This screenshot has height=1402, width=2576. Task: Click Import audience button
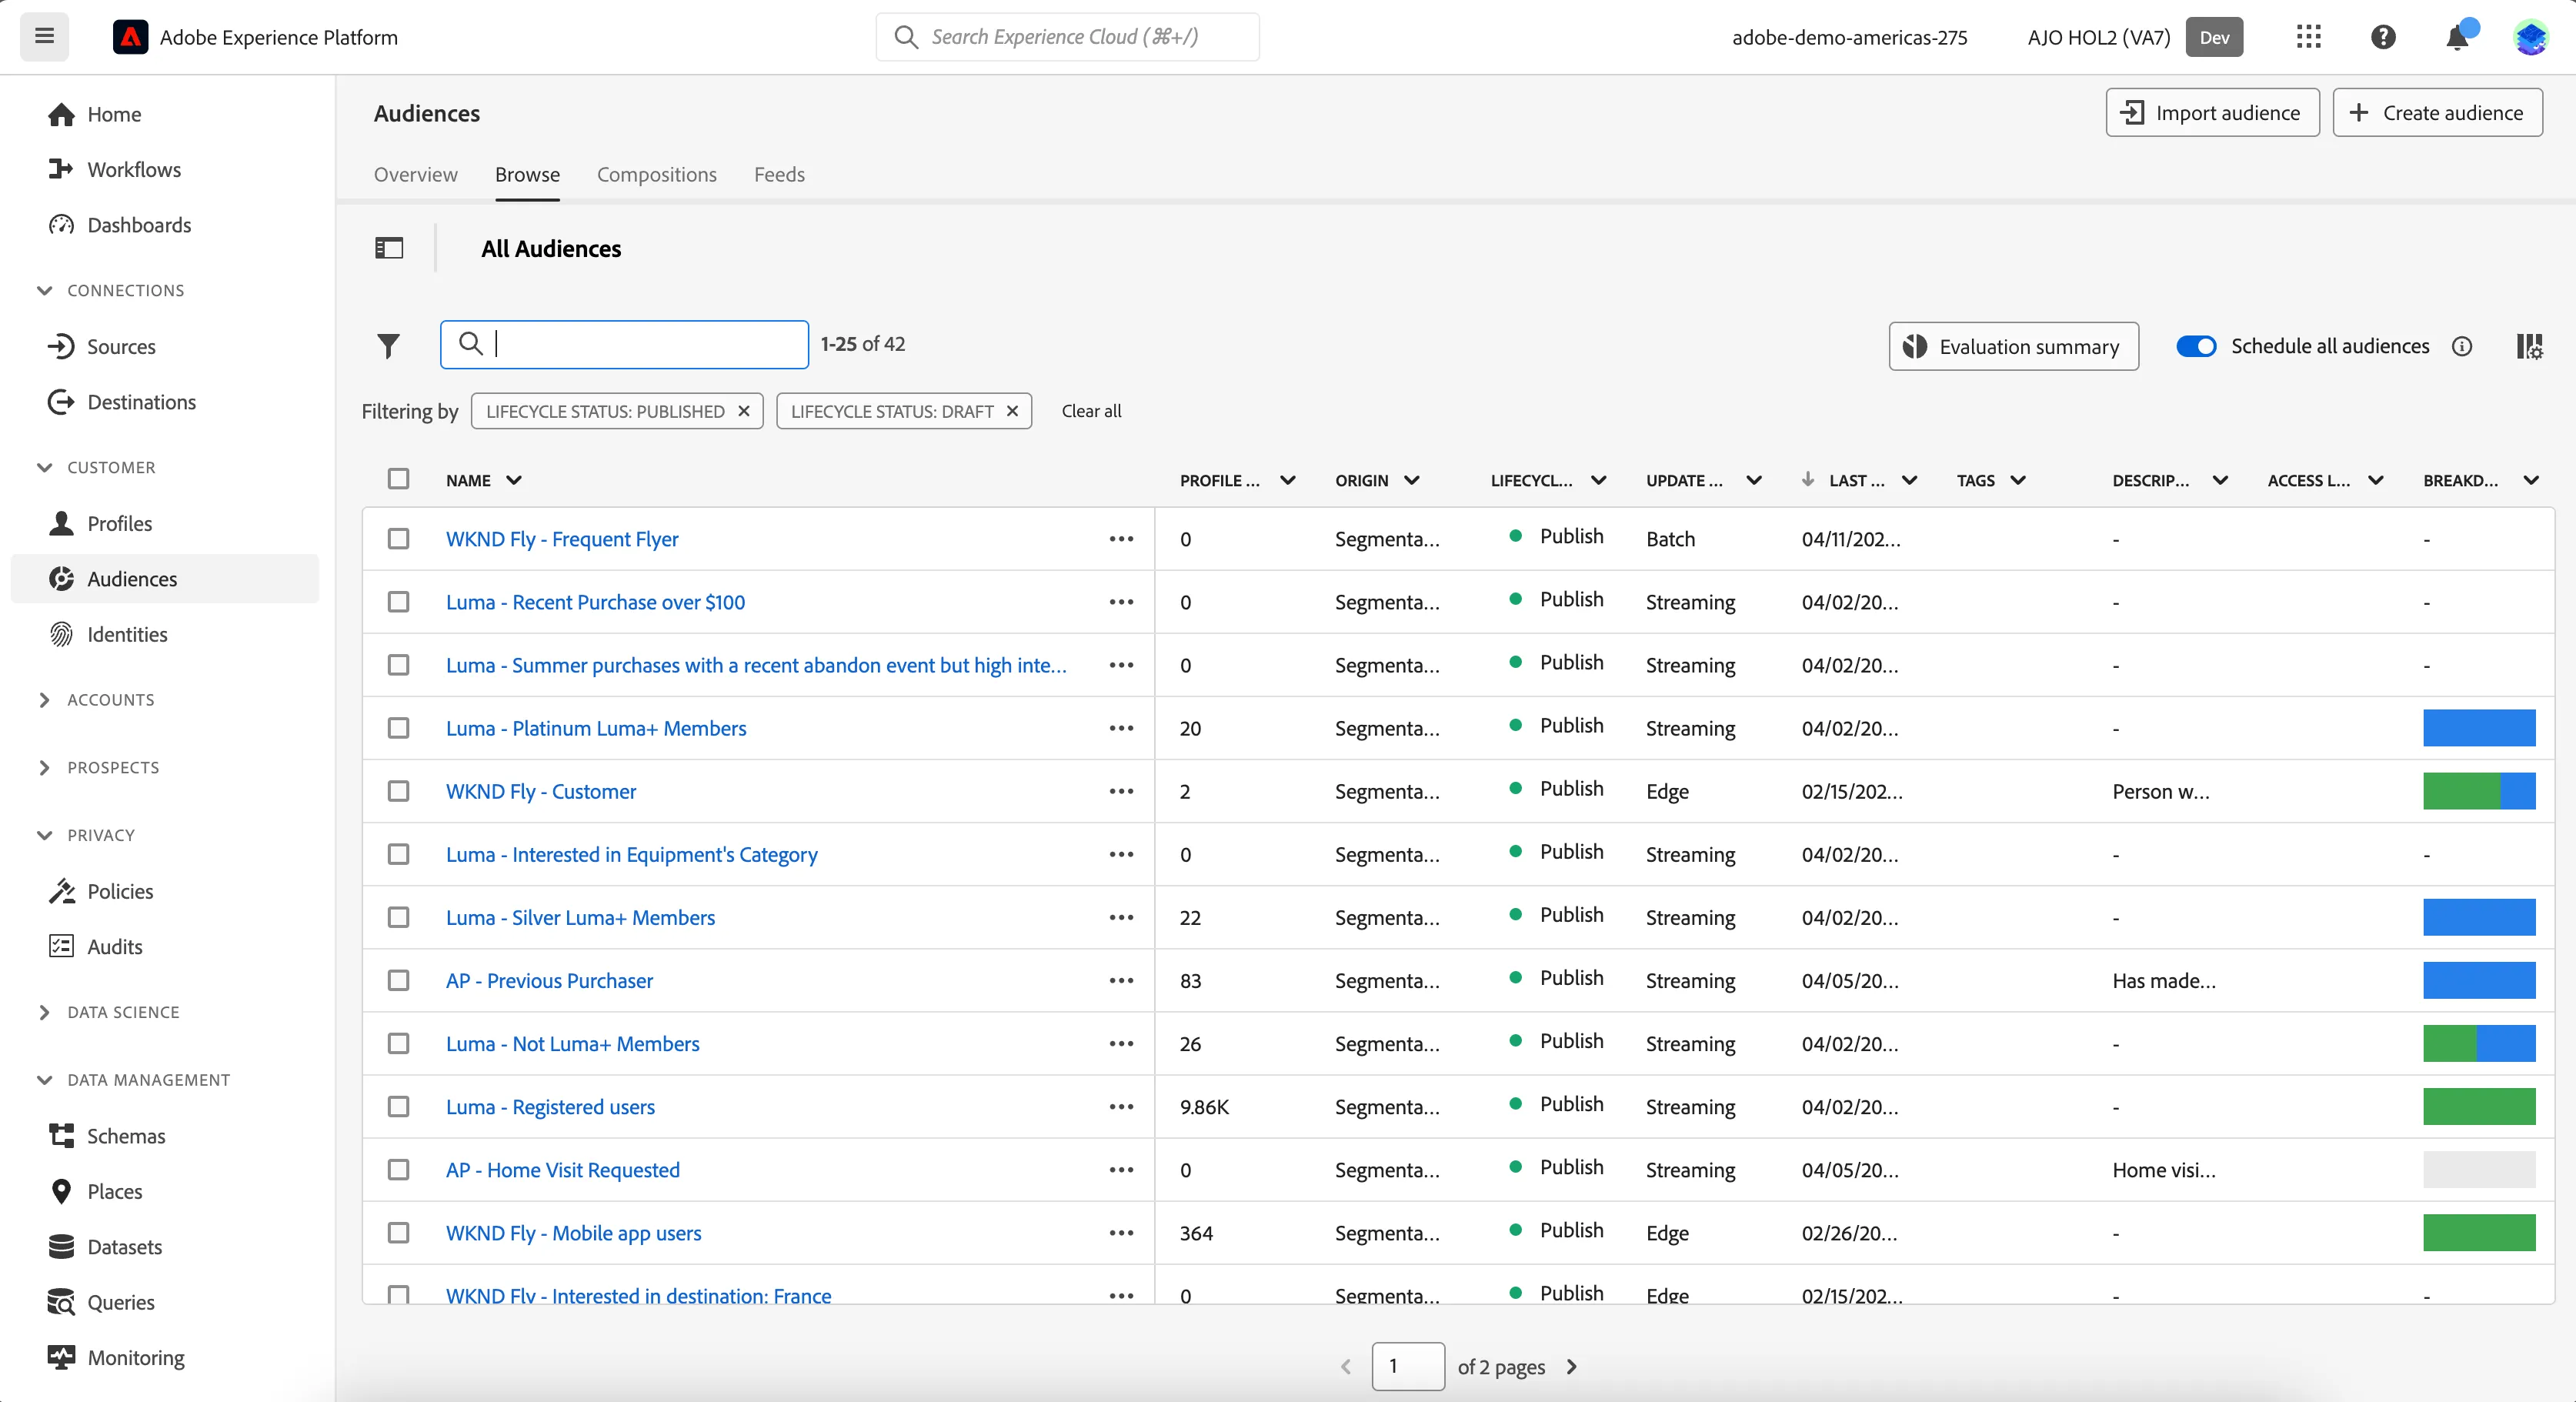(2212, 113)
